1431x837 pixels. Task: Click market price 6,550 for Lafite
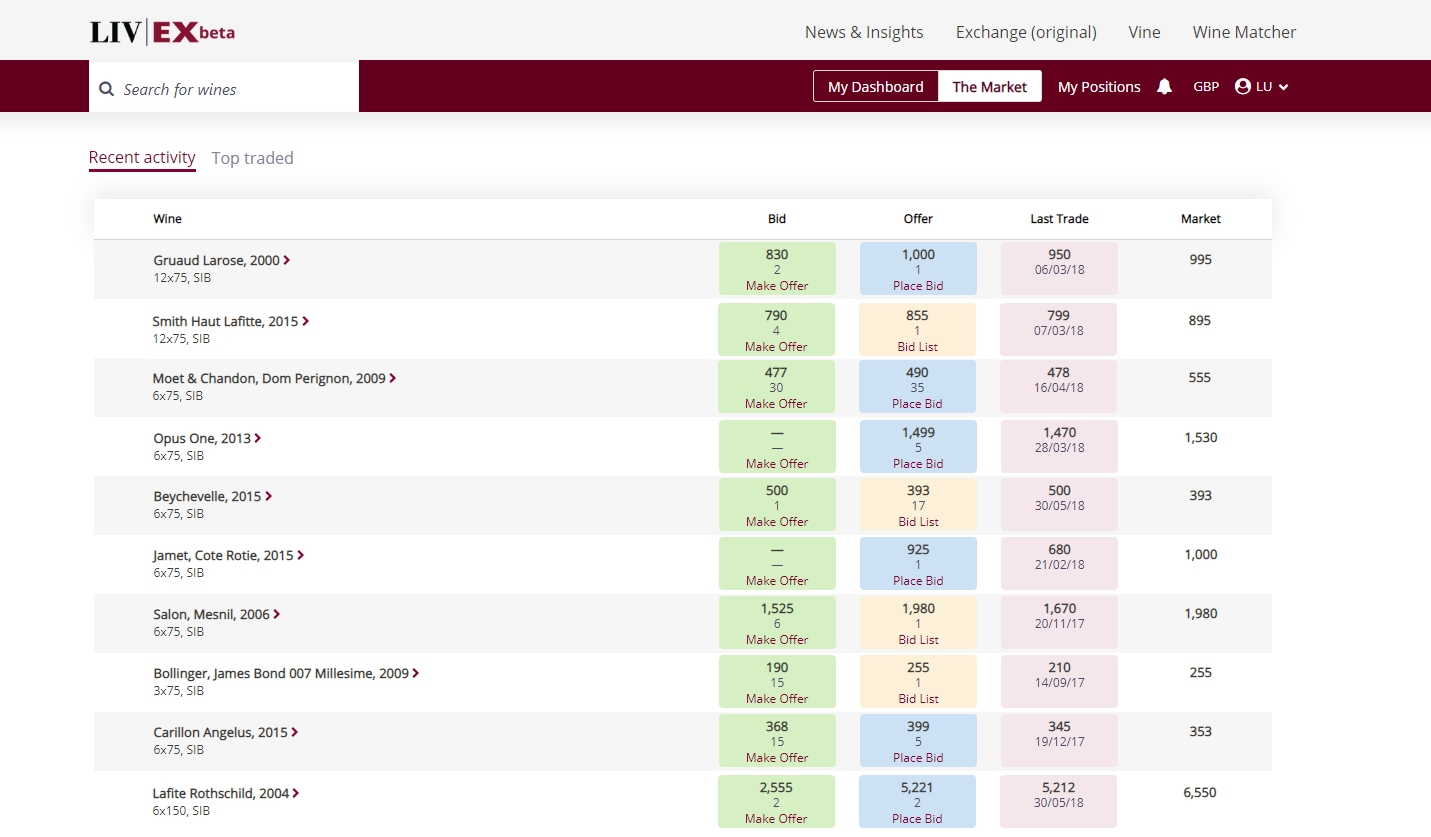[1200, 793]
